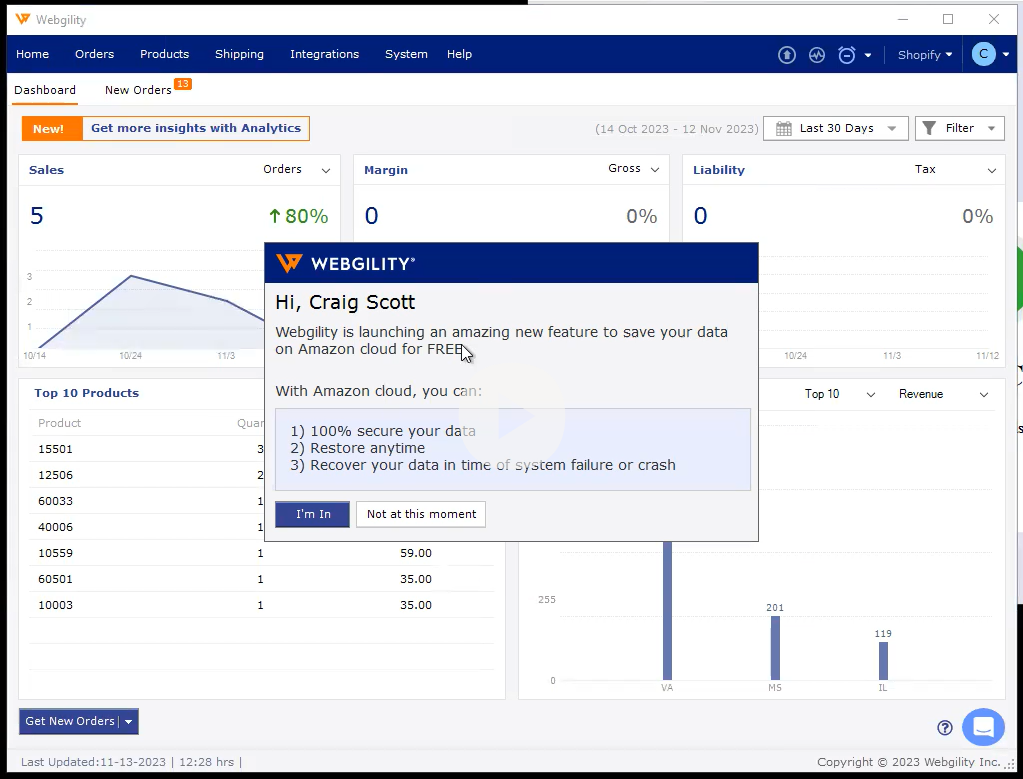Click the user avatar C icon

coord(983,54)
